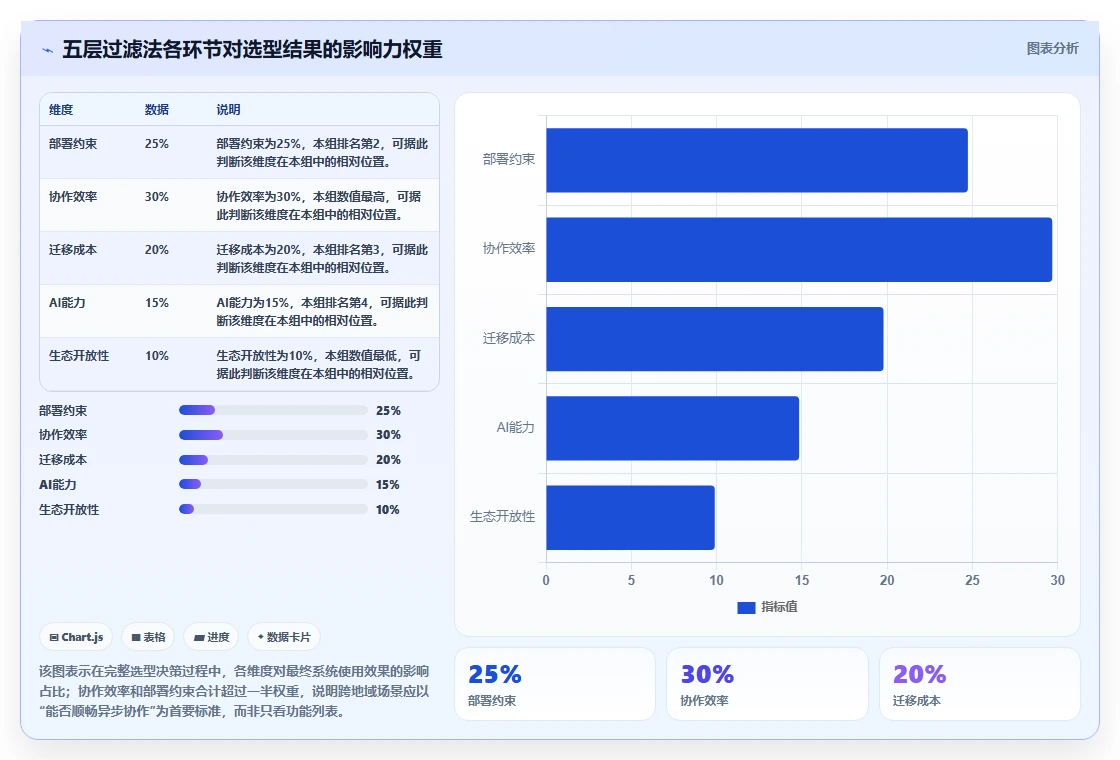Click the x-axis tick label 30
The height and width of the screenshot is (760, 1120).
(1057, 580)
